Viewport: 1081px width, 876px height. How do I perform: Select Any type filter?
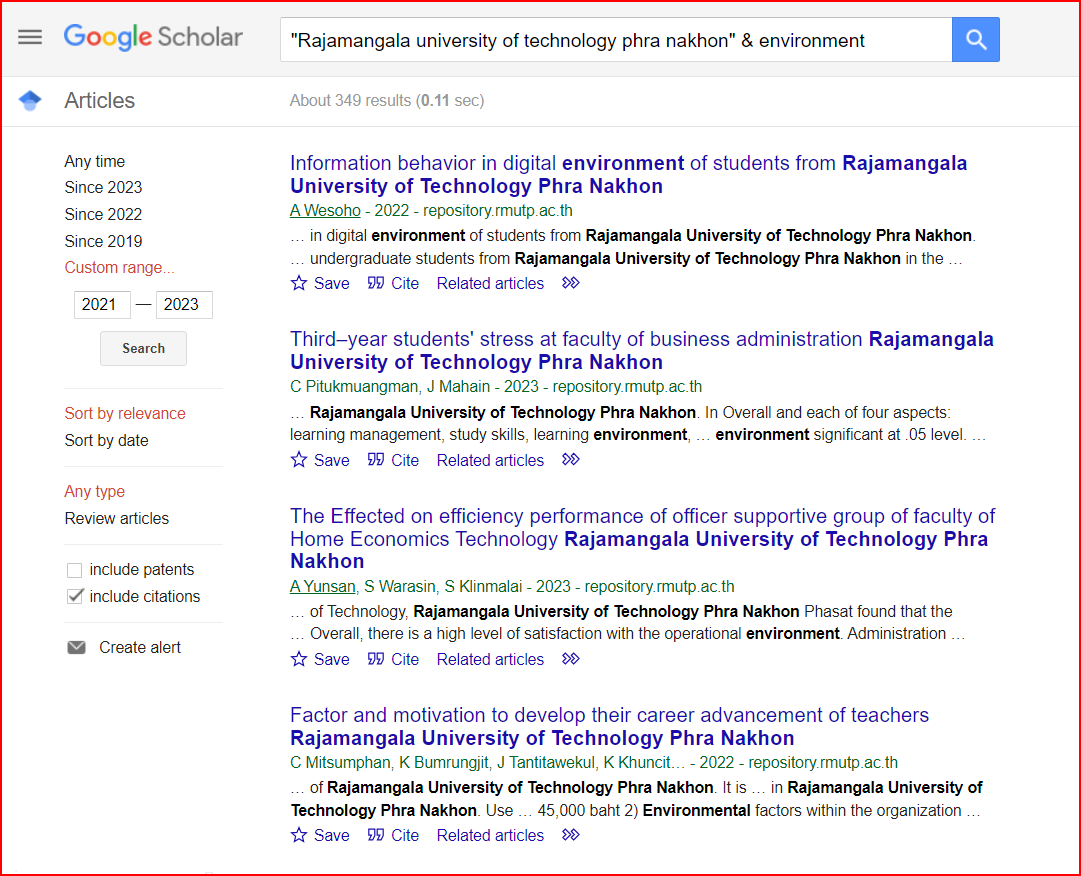[x=94, y=491]
